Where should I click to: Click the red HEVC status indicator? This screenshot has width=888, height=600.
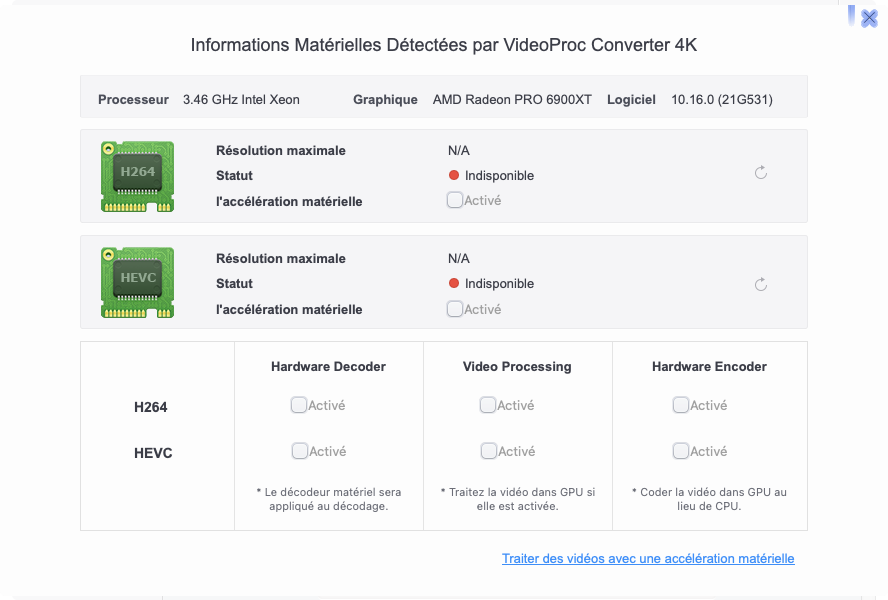pyautogui.click(x=454, y=284)
